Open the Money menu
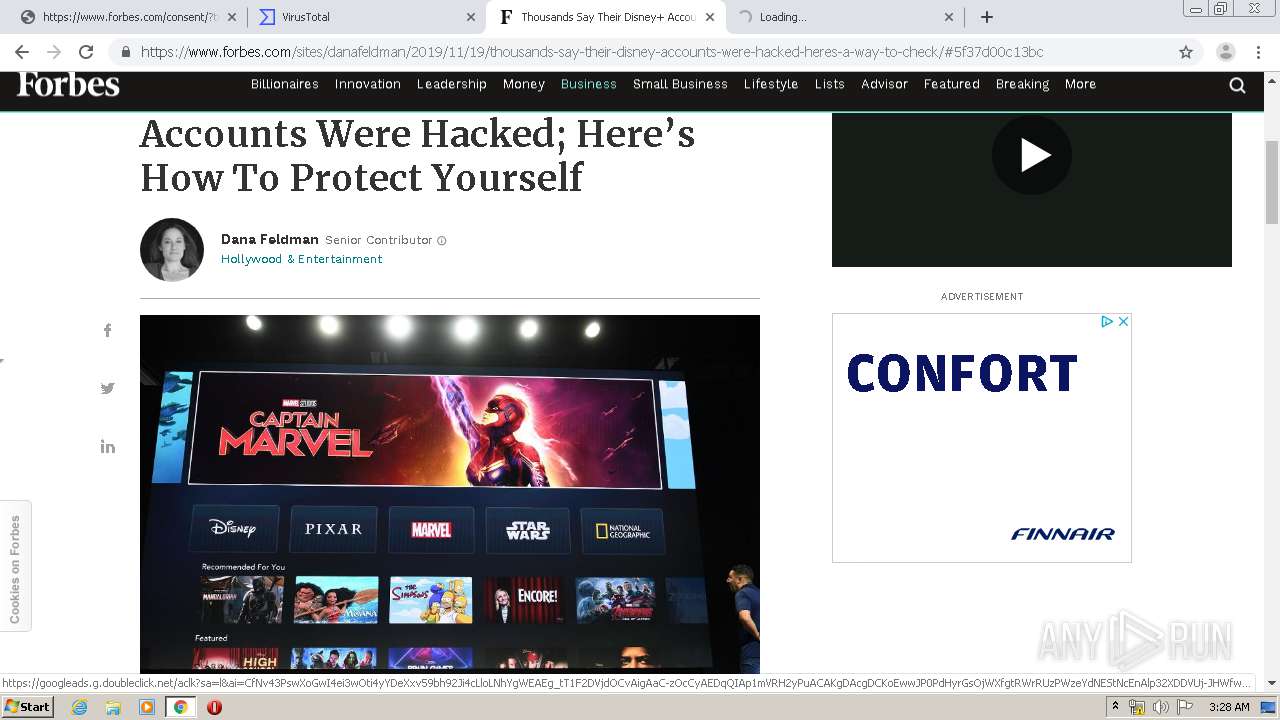1280x720 pixels. coord(524,84)
